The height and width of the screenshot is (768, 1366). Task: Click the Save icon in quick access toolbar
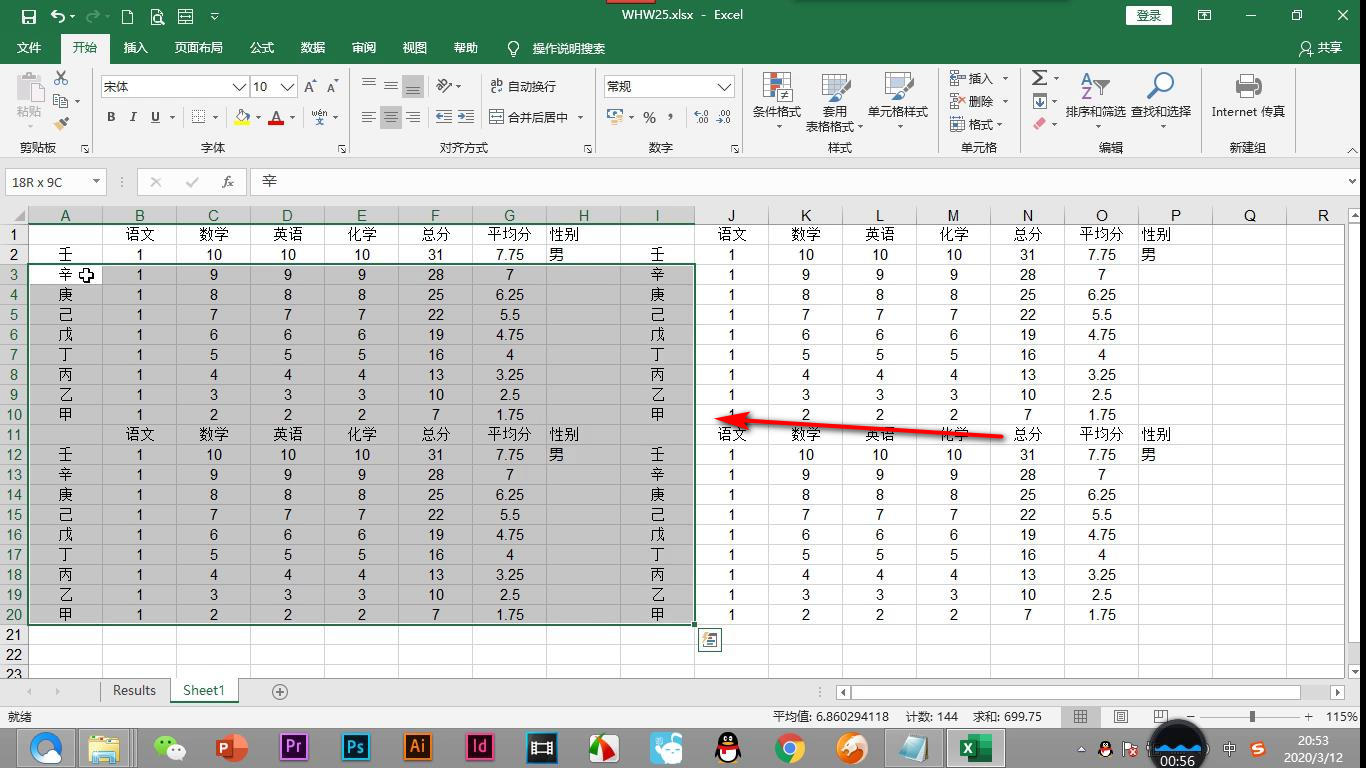(28, 16)
